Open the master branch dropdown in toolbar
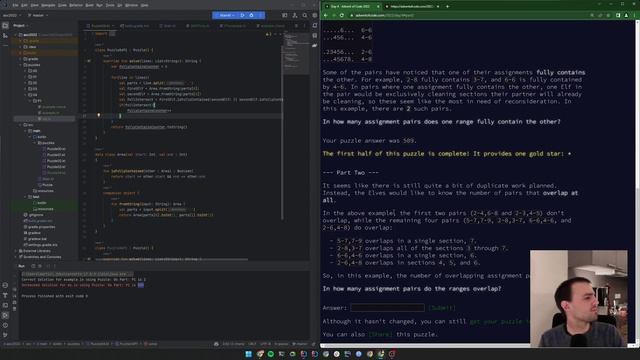 (38, 16)
